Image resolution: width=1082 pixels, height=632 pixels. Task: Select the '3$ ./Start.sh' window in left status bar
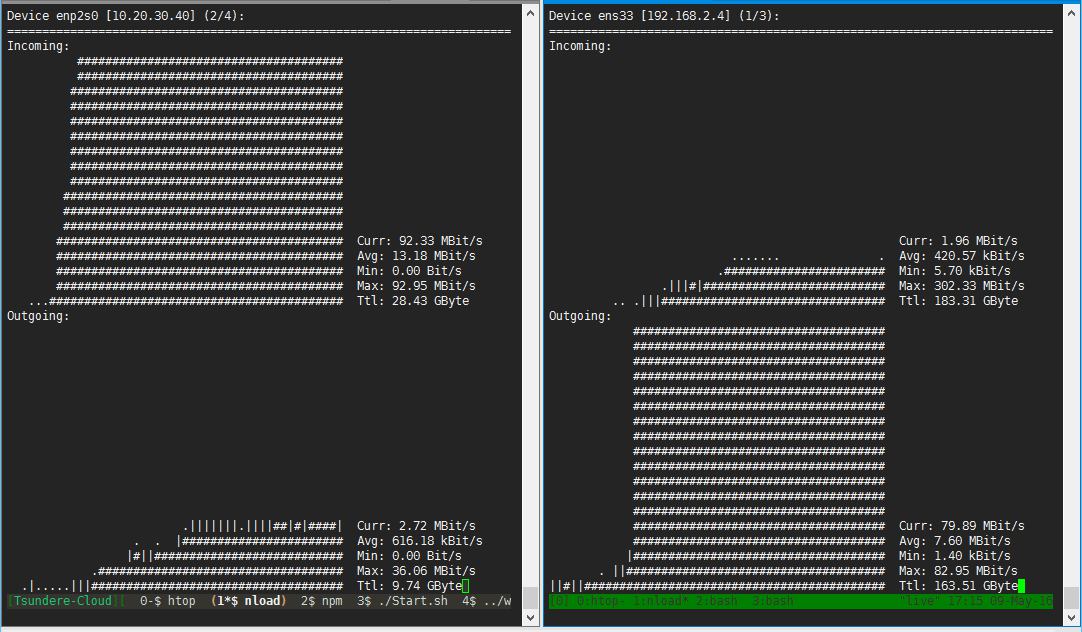pyautogui.click(x=402, y=601)
